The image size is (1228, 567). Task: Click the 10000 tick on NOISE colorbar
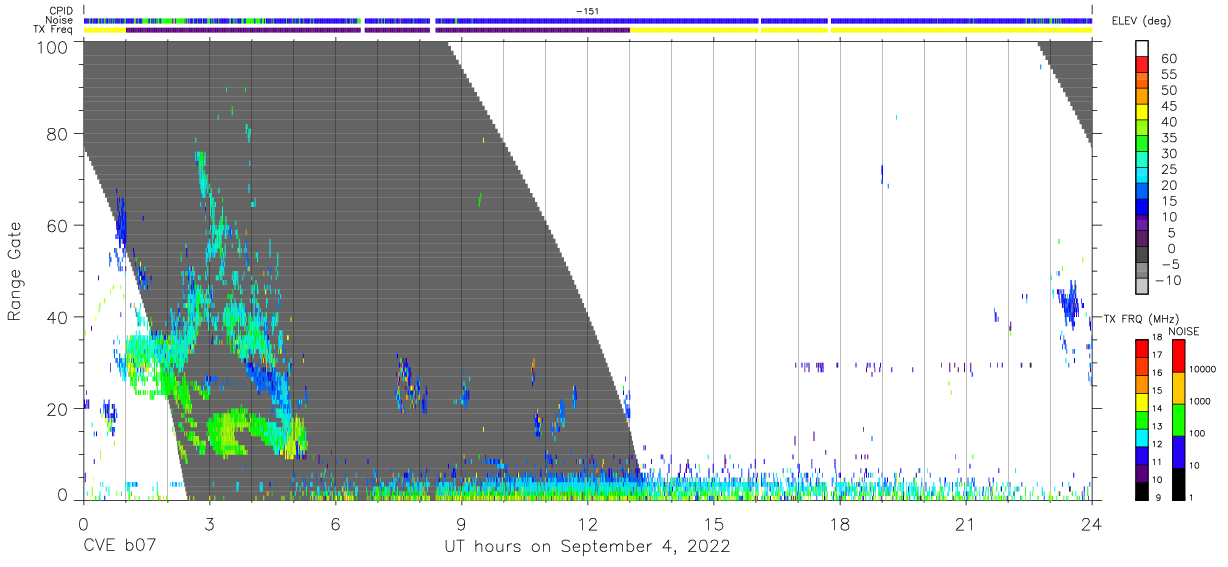click(1204, 369)
